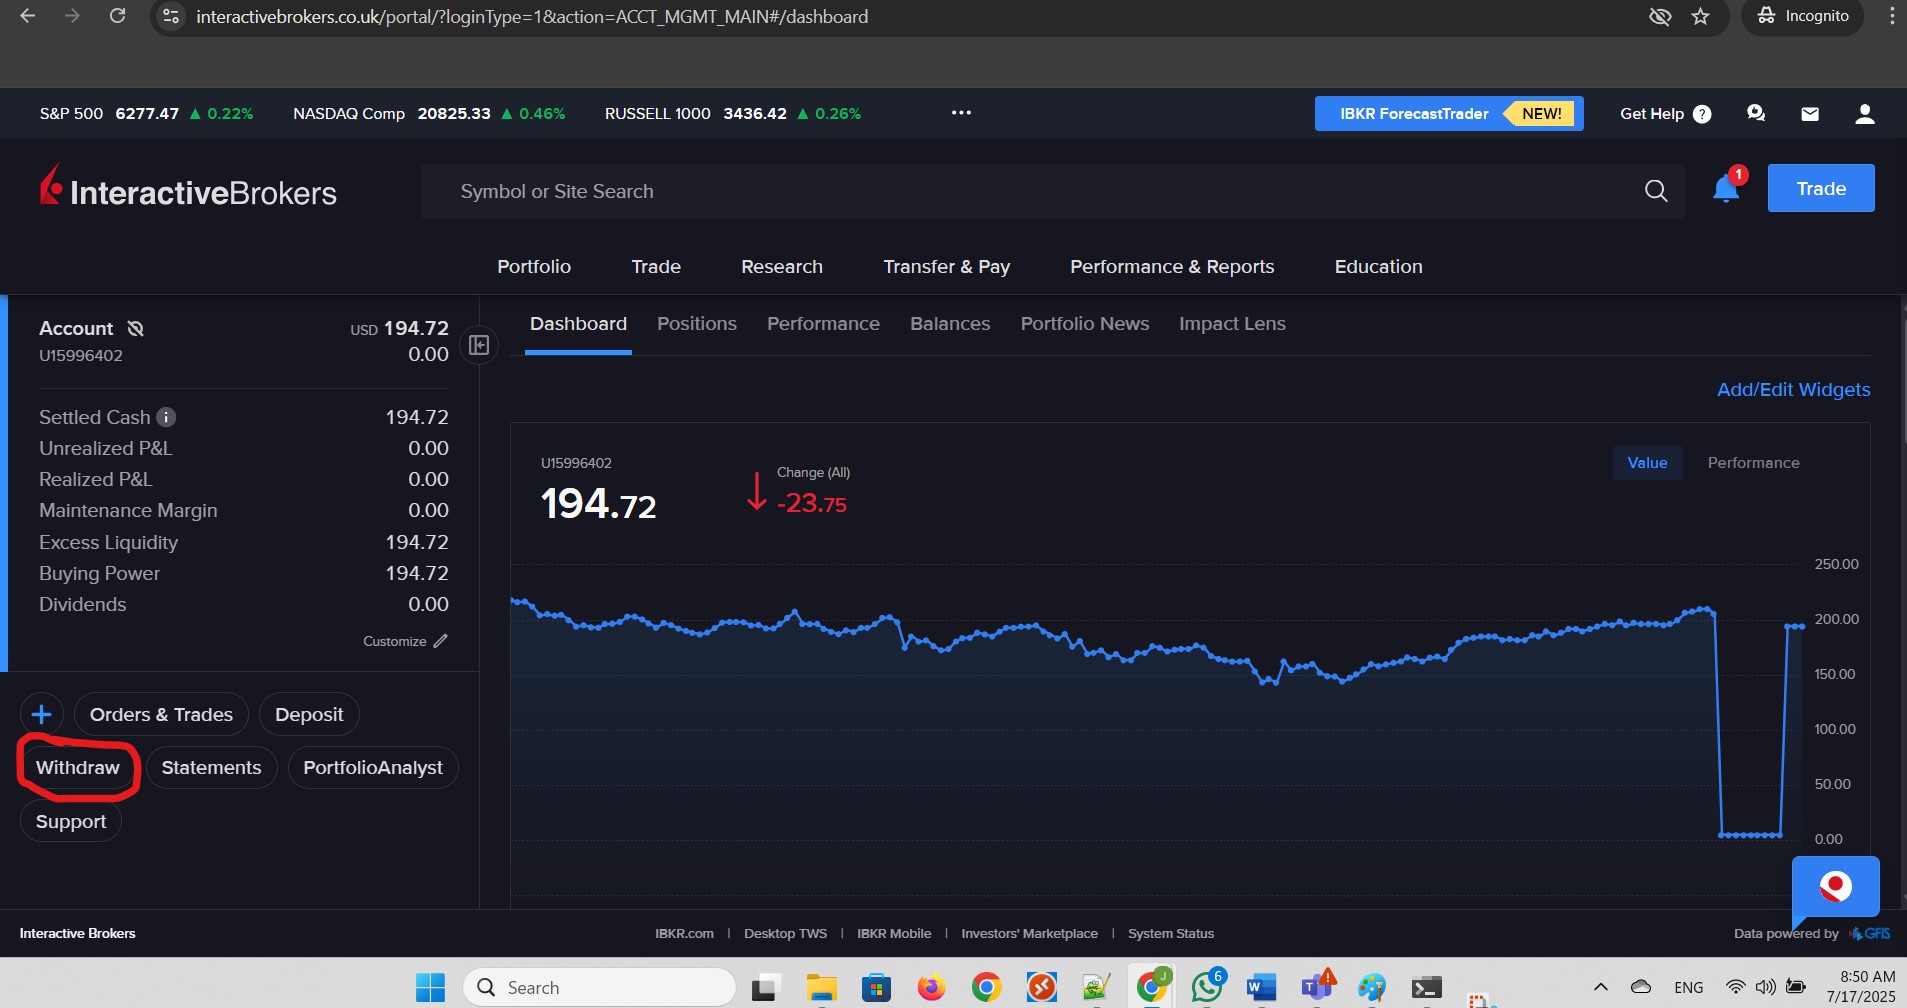Bookmark this page with the star icon
Viewport: 1907px width, 1008px height.
[x=1700, y=16]
